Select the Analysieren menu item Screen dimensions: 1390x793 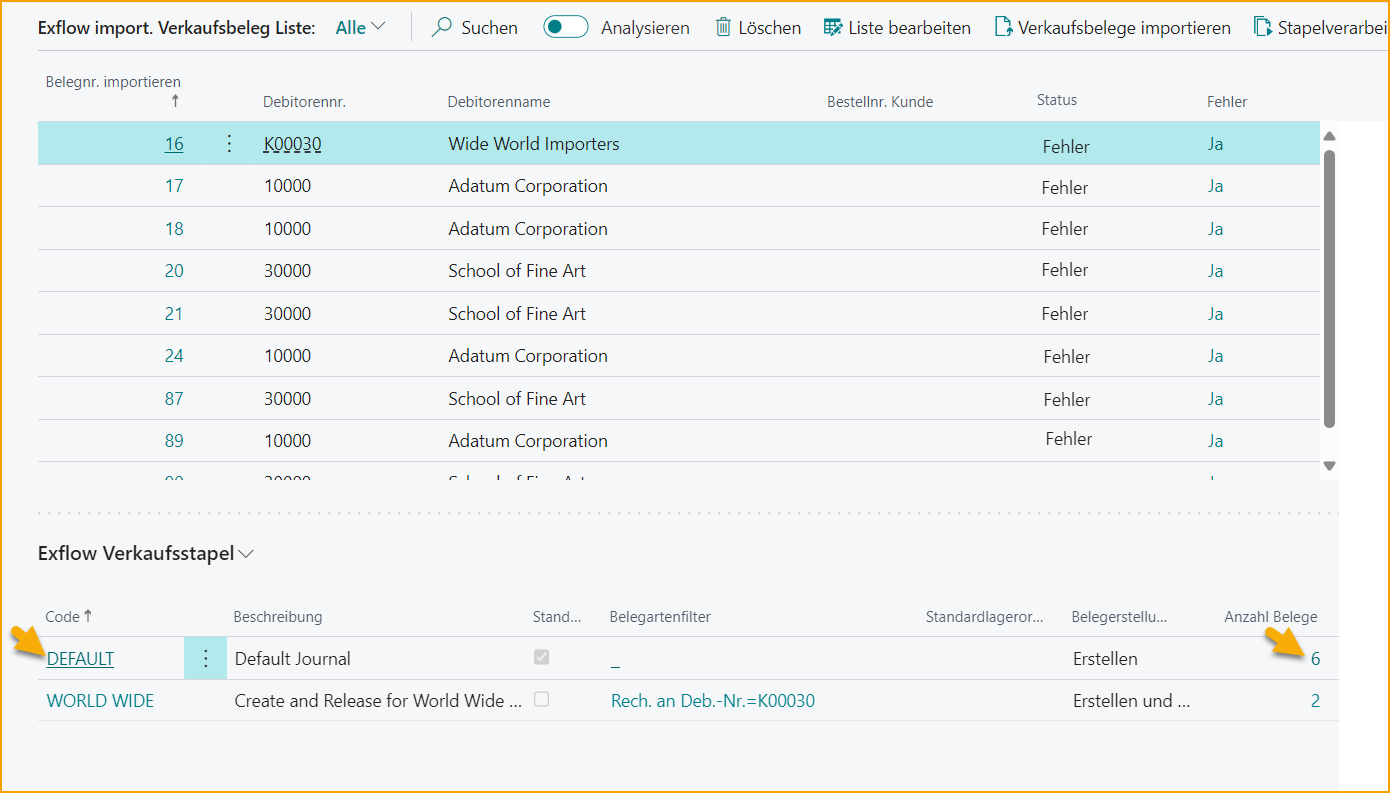645,27
